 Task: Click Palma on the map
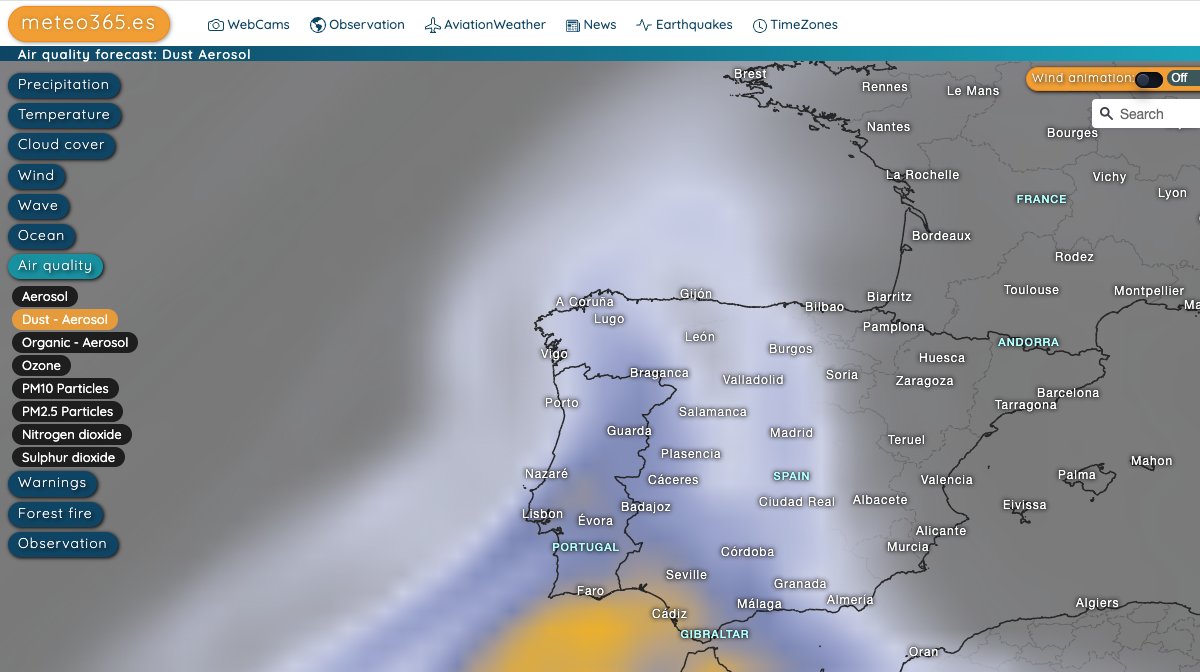coord(1077,475)
